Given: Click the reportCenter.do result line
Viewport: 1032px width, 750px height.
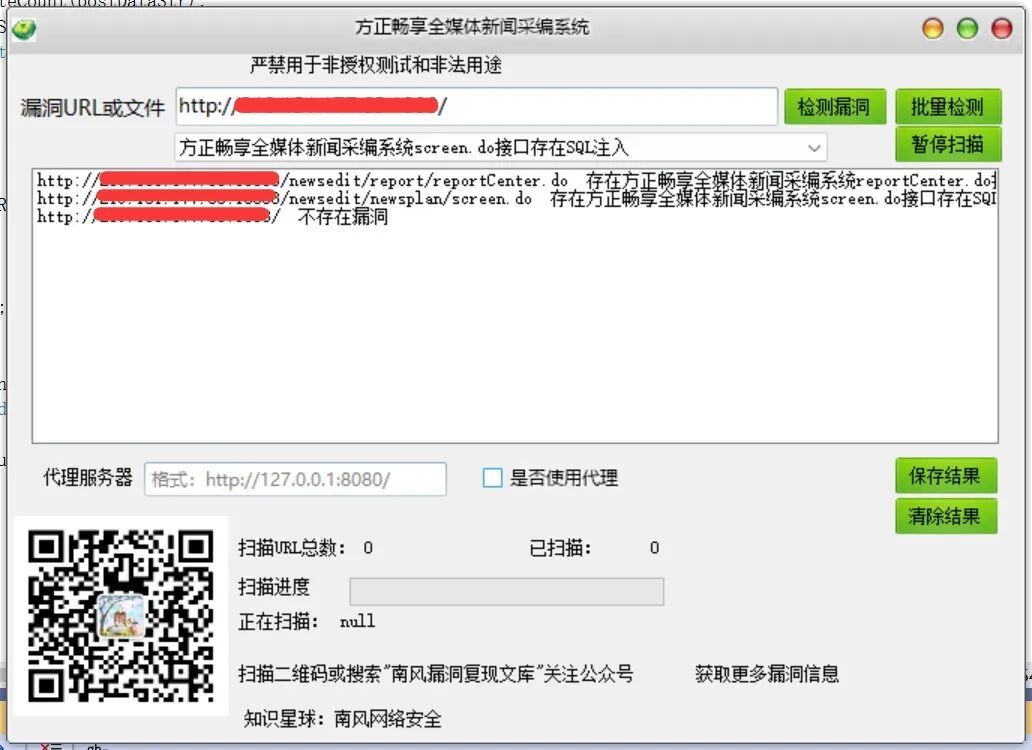Looking at the screenshot, I should [x=516, y=180].
